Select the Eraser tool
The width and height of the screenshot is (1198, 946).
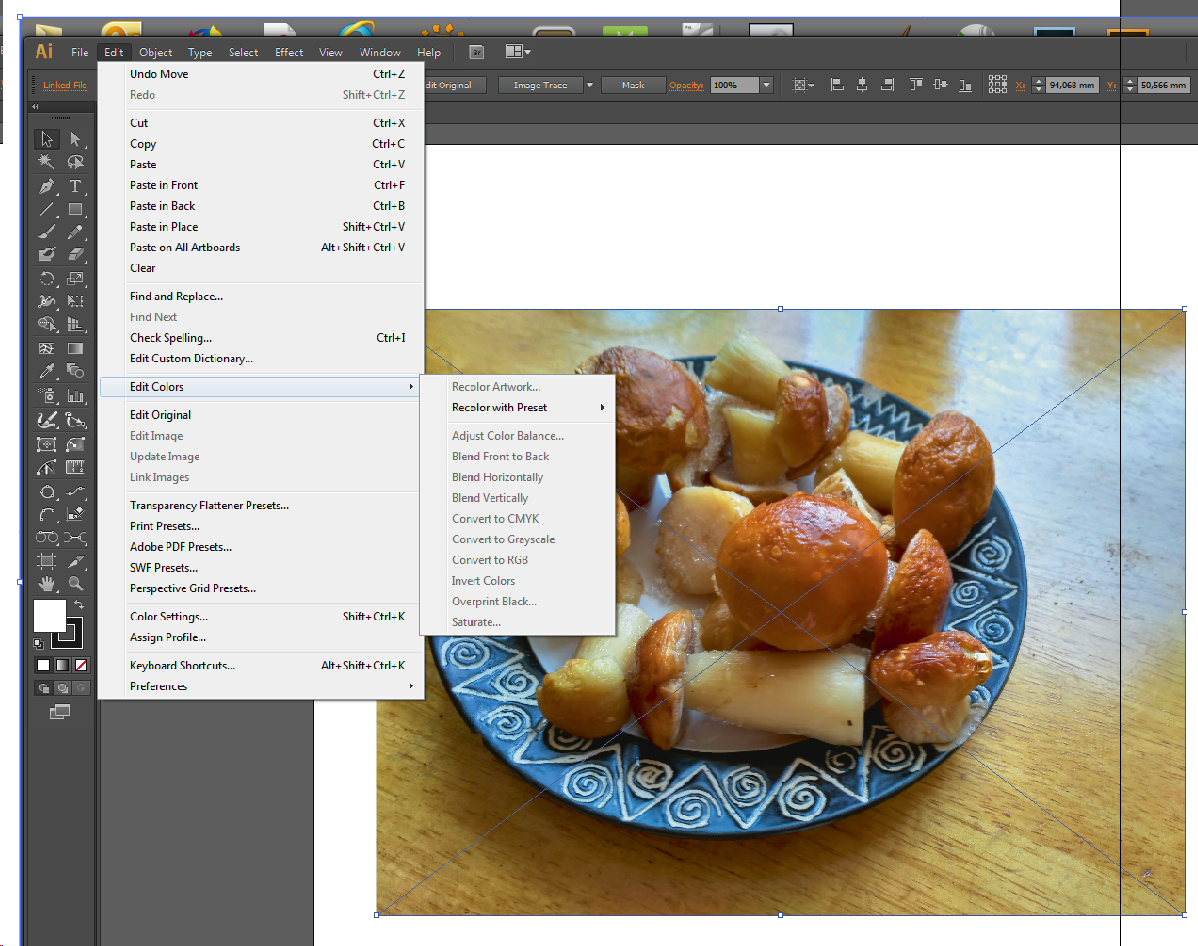(75, 254)
